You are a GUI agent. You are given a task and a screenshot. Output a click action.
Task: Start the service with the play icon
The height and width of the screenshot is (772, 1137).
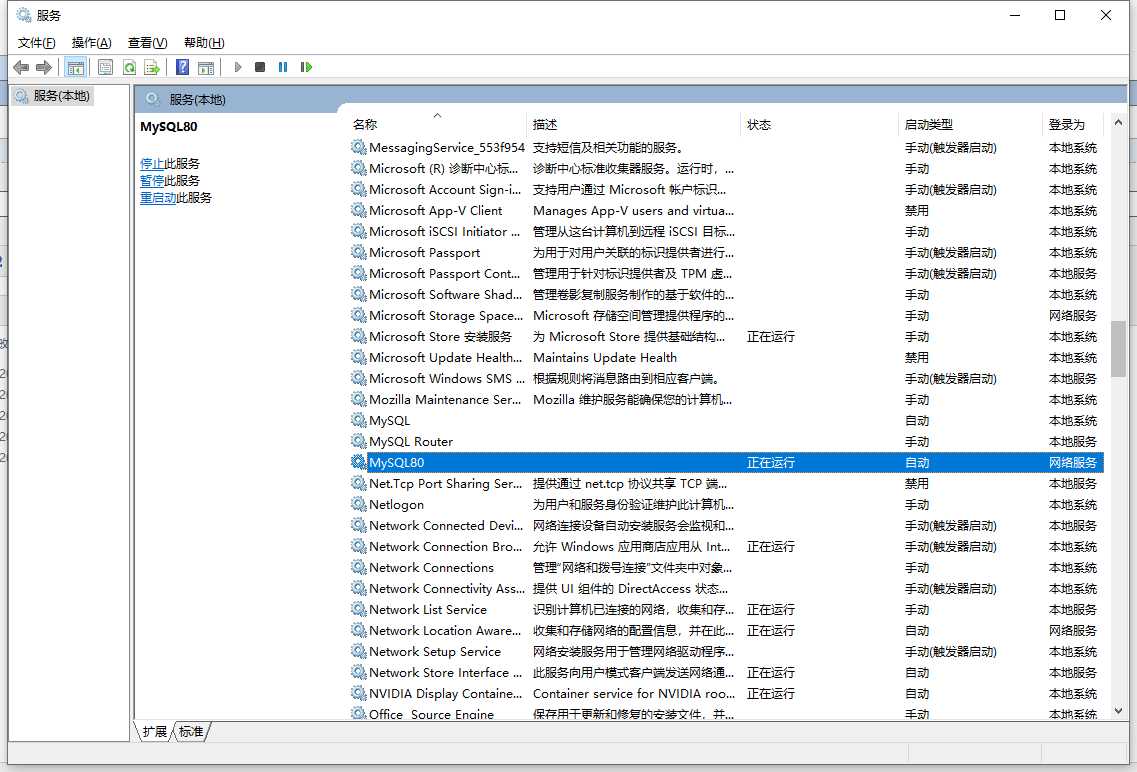click(x=238, y=67)
